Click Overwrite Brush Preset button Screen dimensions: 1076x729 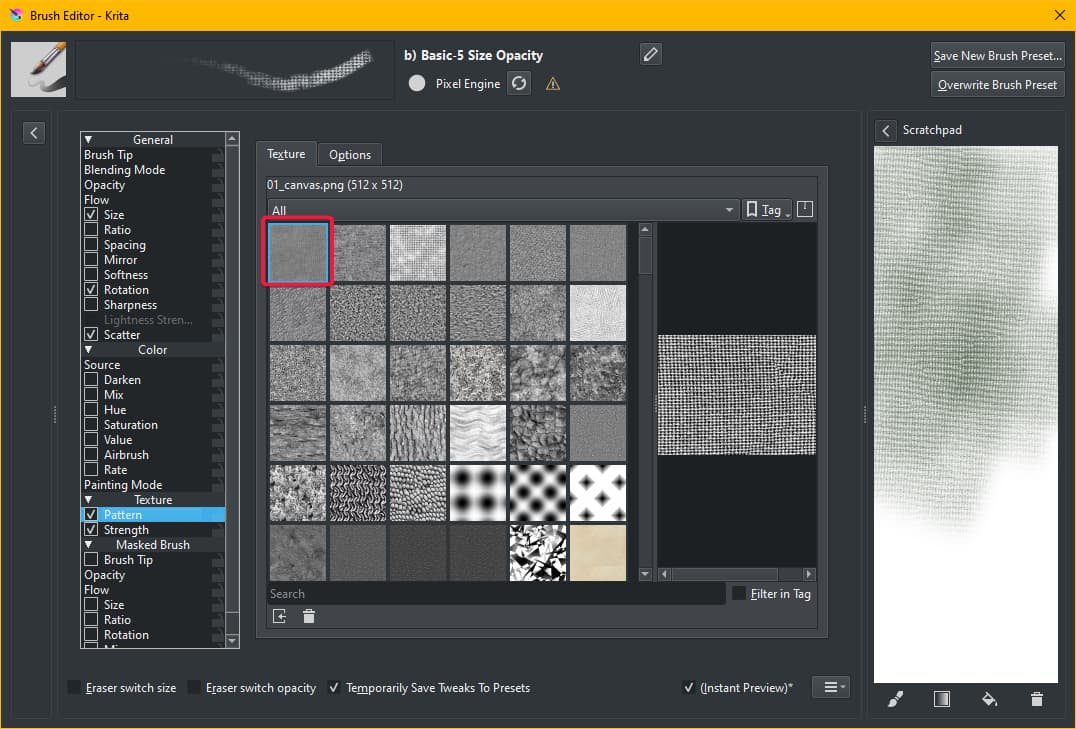tap(997, 85)
